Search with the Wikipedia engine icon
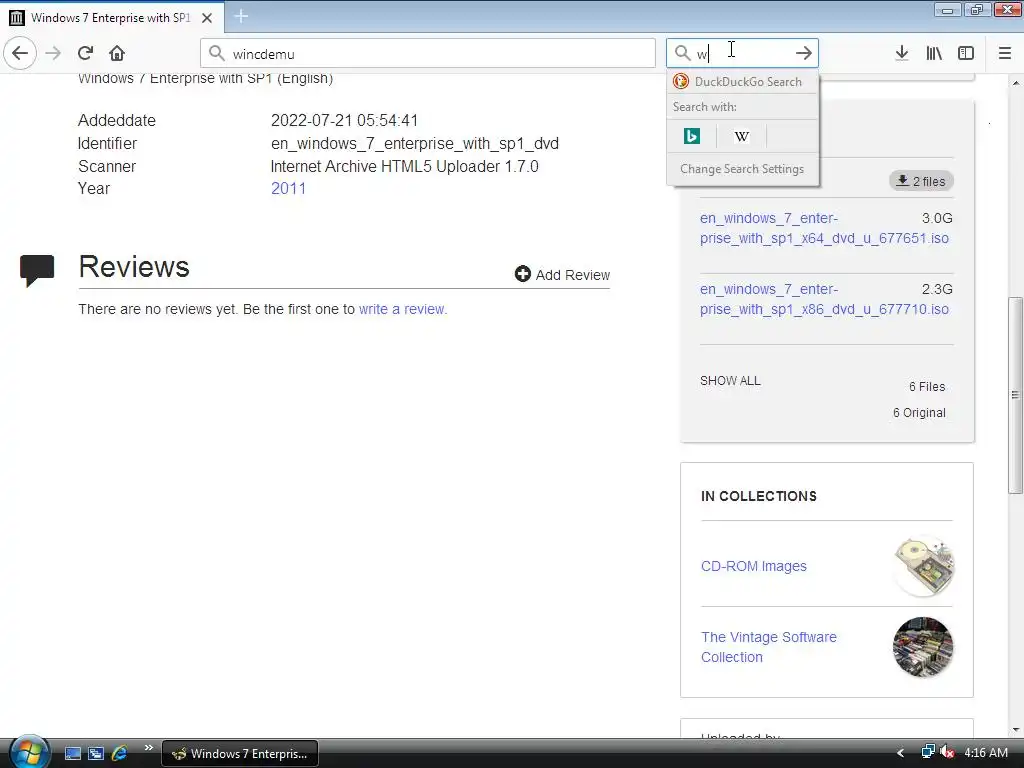This screenshot has height=768, width=1024. (741, 136)
